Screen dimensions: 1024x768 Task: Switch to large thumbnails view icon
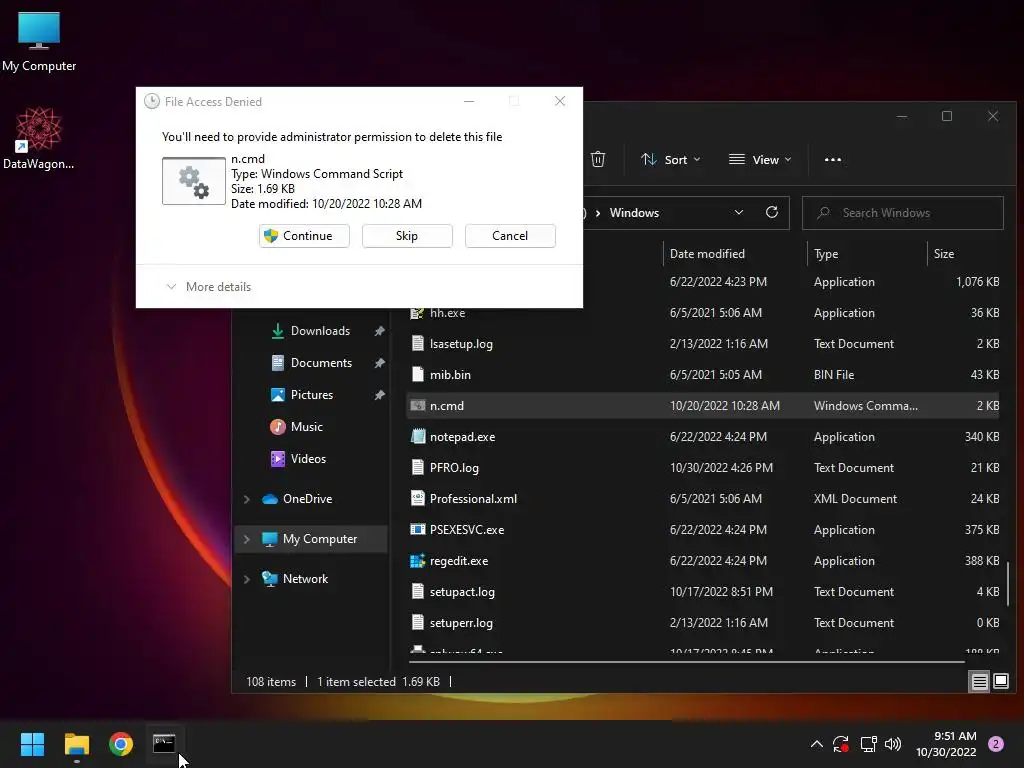(1000, 682)
